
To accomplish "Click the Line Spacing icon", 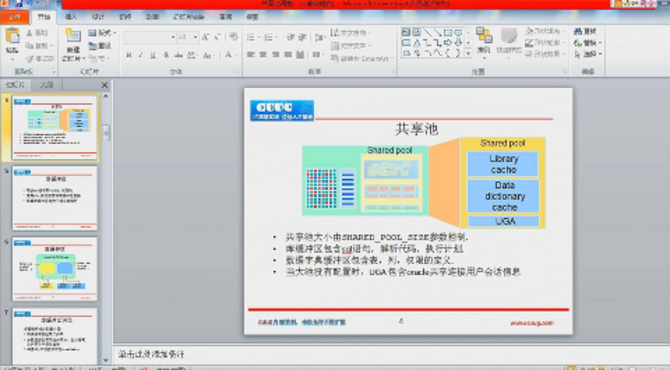I will click(x=320, y=38).
